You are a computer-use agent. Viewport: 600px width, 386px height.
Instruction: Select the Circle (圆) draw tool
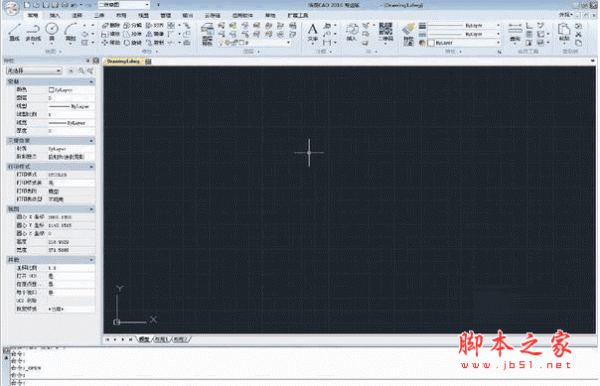(52, 32)
